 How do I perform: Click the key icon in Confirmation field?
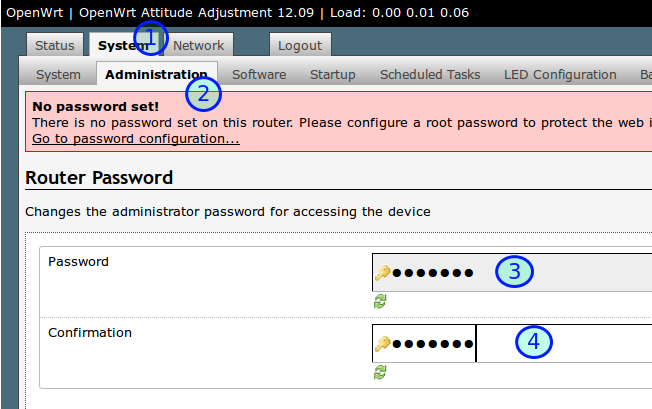tap(382, 343)
